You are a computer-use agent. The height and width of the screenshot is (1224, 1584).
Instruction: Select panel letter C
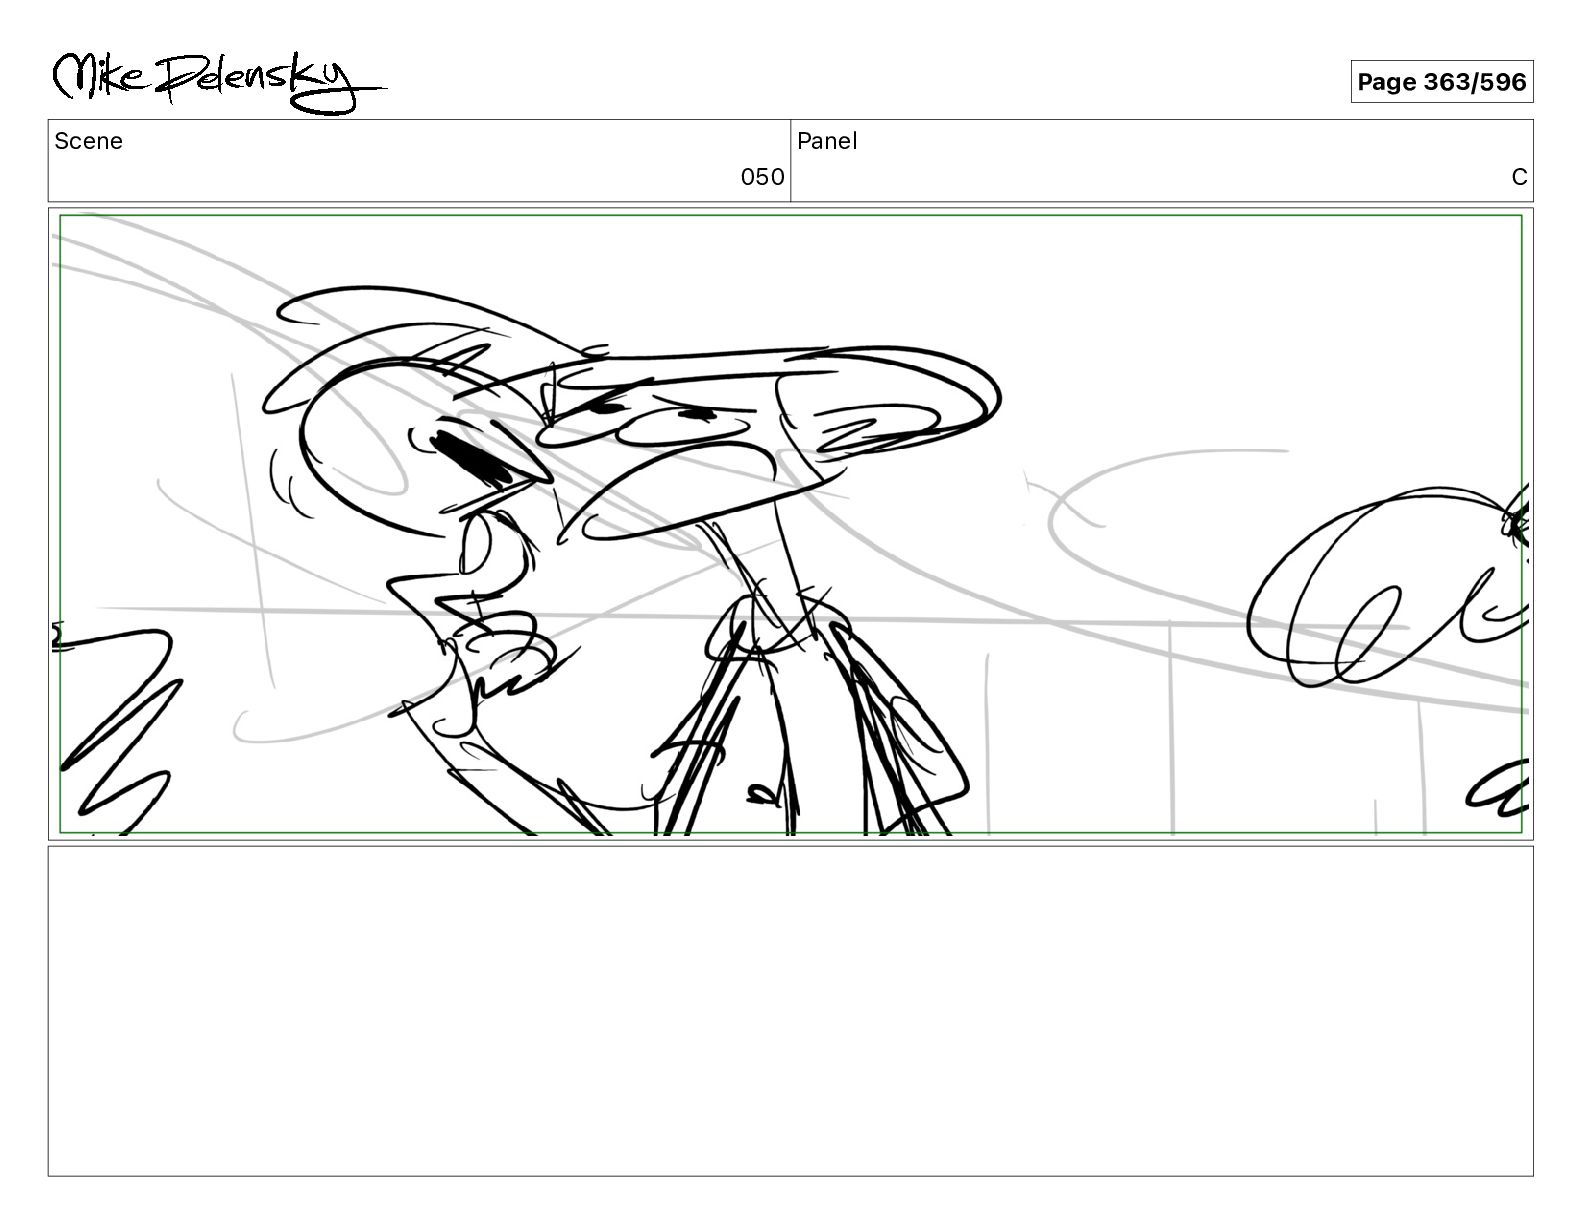click(1519, 177)
